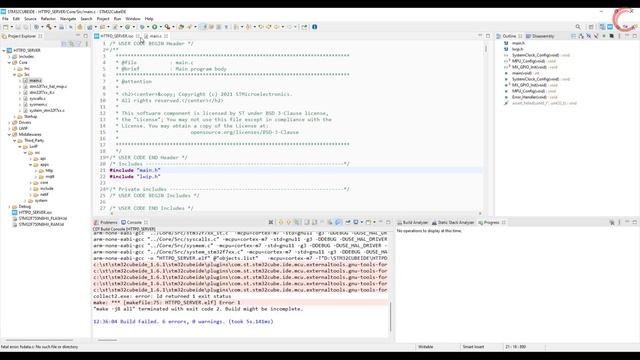The width and height of the screenshot is (640, 360).
Task: Click the search magnifier icon at top right
Action: (x=578, y=27)
